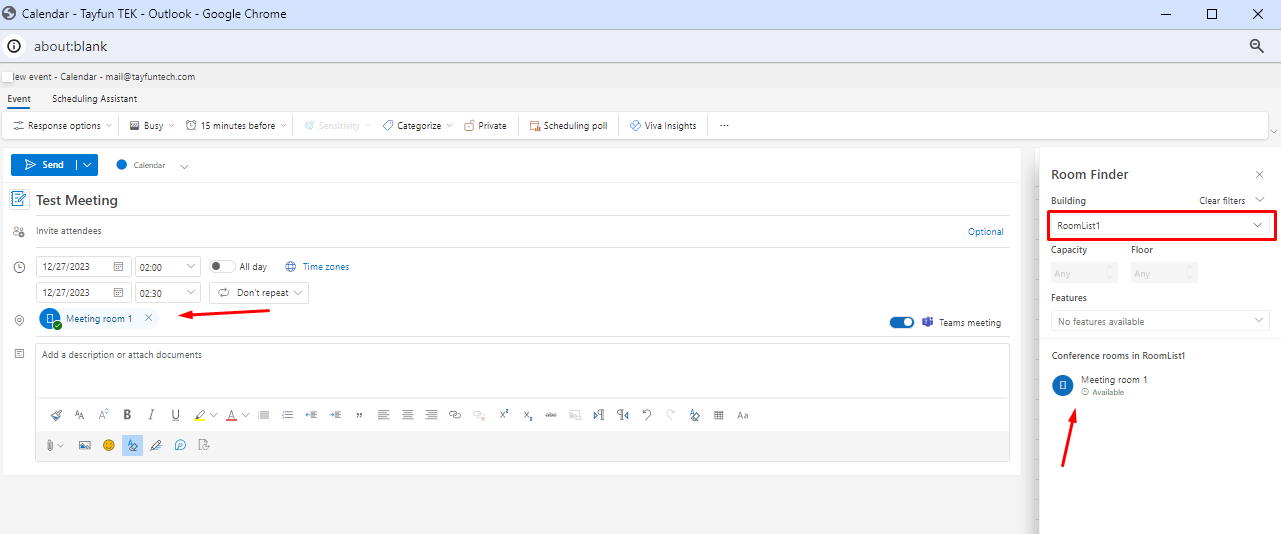Image resolution: width=1281 pixels, height=534 pixels.
Task: Toggle the All day switch
Action: (222, 267)
